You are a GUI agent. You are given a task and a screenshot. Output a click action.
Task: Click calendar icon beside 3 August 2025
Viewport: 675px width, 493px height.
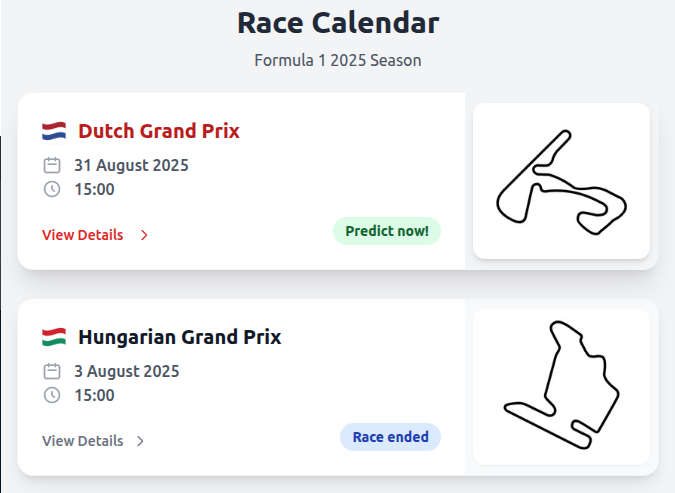(x=52, y=371)
